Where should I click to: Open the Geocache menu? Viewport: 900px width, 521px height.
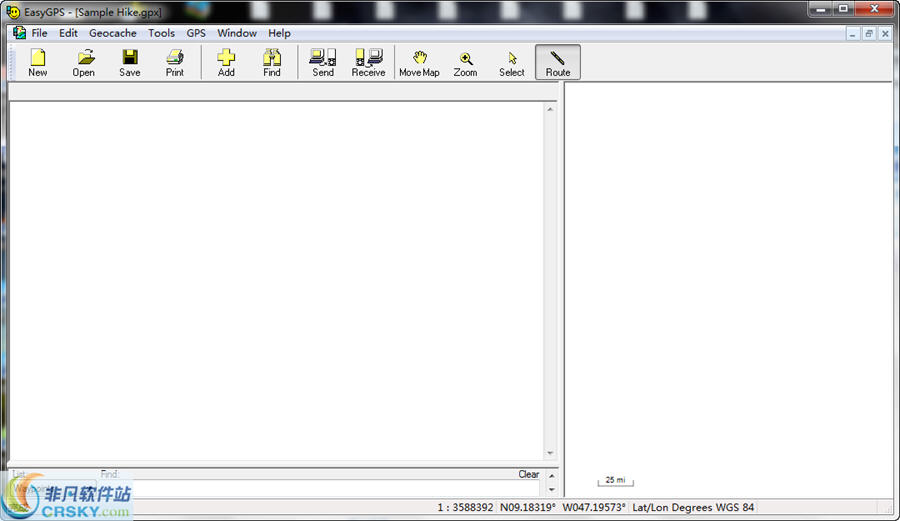(x=113, y=33)
